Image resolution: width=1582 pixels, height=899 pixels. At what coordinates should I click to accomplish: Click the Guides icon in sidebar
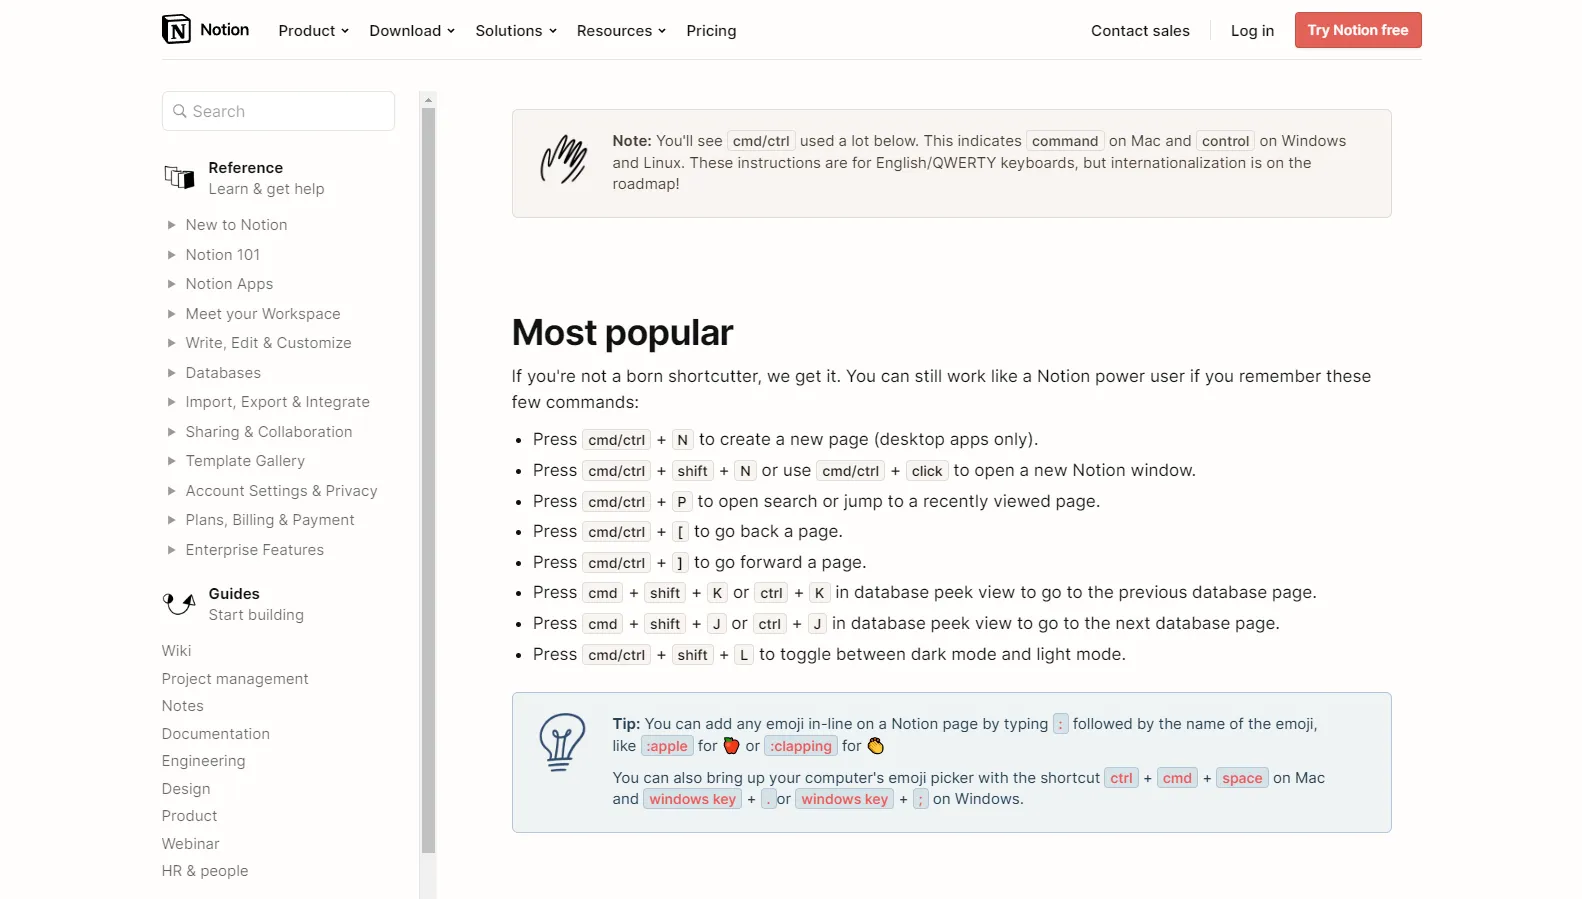click(x=179, y=603)
